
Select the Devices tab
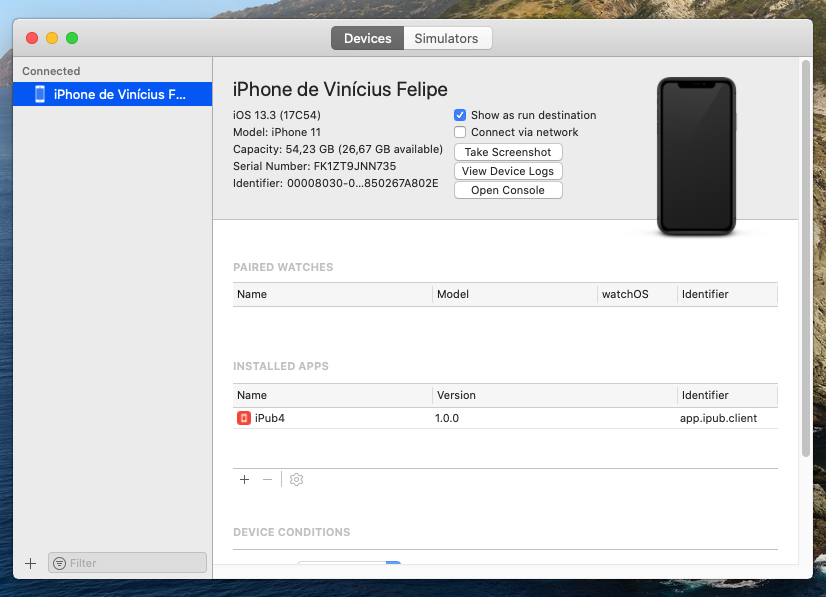coord(367,38)
